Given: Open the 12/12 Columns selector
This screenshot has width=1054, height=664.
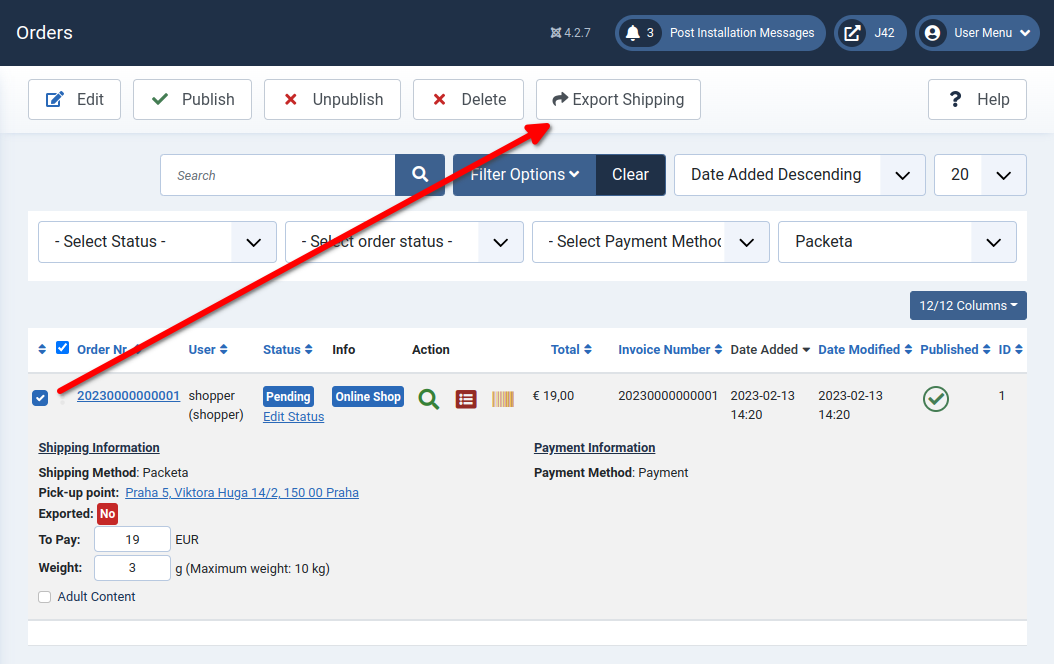Looking at the screenshot, I should 968,305.
